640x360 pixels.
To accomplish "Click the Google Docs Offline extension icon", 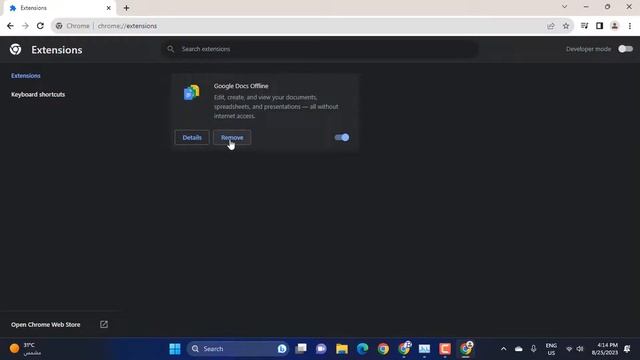I will pyautogui.click(x=191, y=93).
